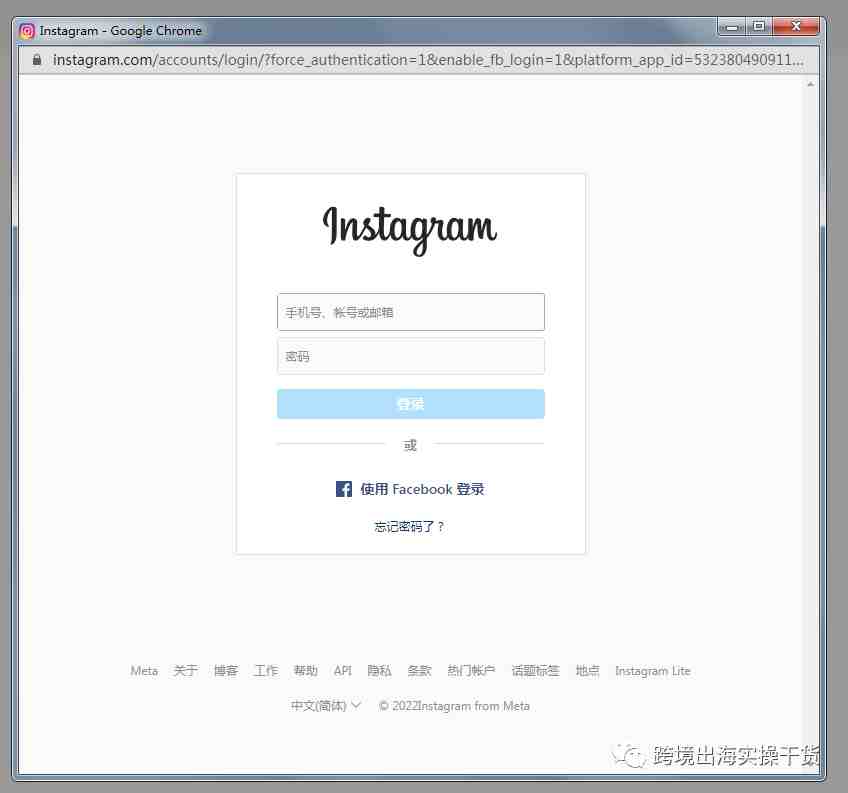Viewport: 848px width, 793px height.
Task: Click the padlock site security icon
Action: pos(37,60)
